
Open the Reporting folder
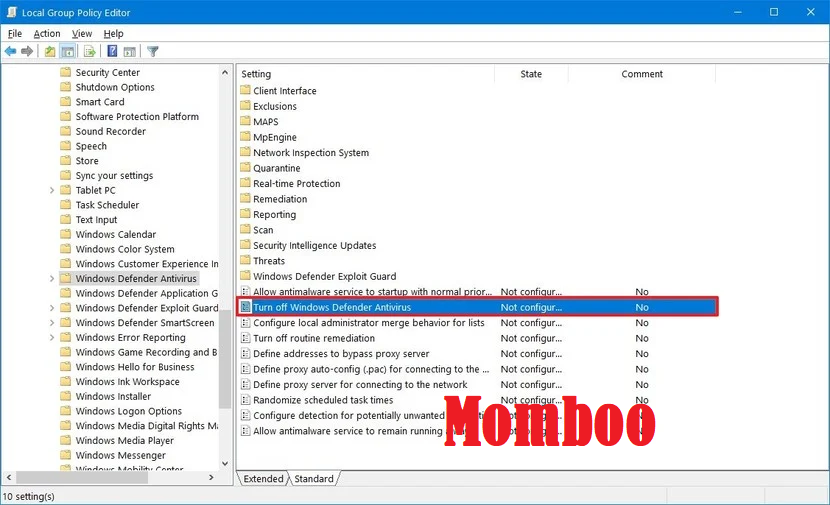click(x=274, y=214)
